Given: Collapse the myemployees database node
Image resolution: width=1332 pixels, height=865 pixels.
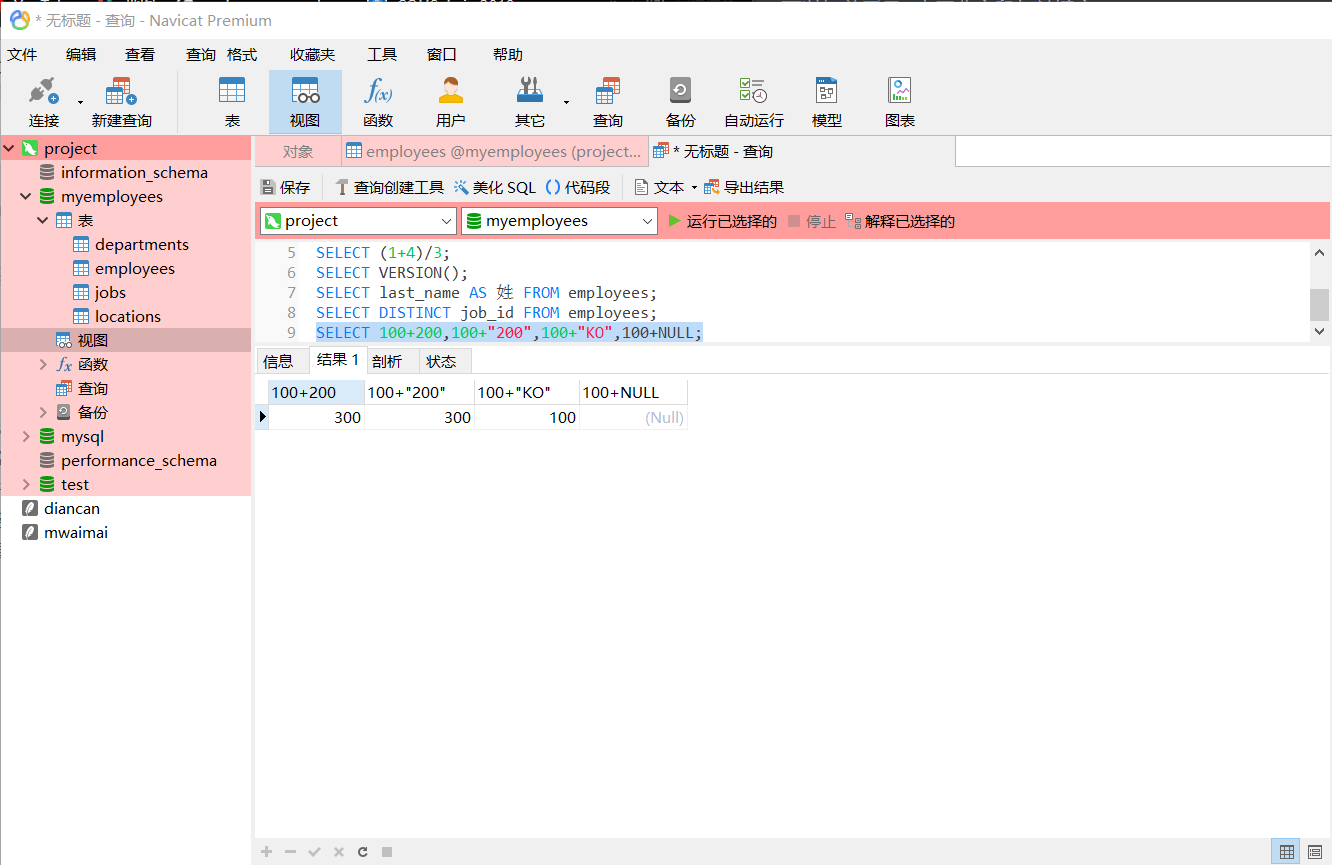Looking at the screenshot, I should point(26,196).
